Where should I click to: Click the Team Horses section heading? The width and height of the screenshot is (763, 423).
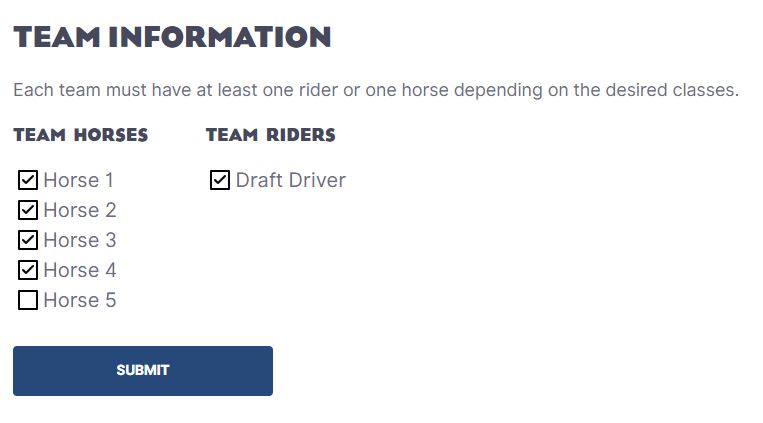(x=81, y=135)
